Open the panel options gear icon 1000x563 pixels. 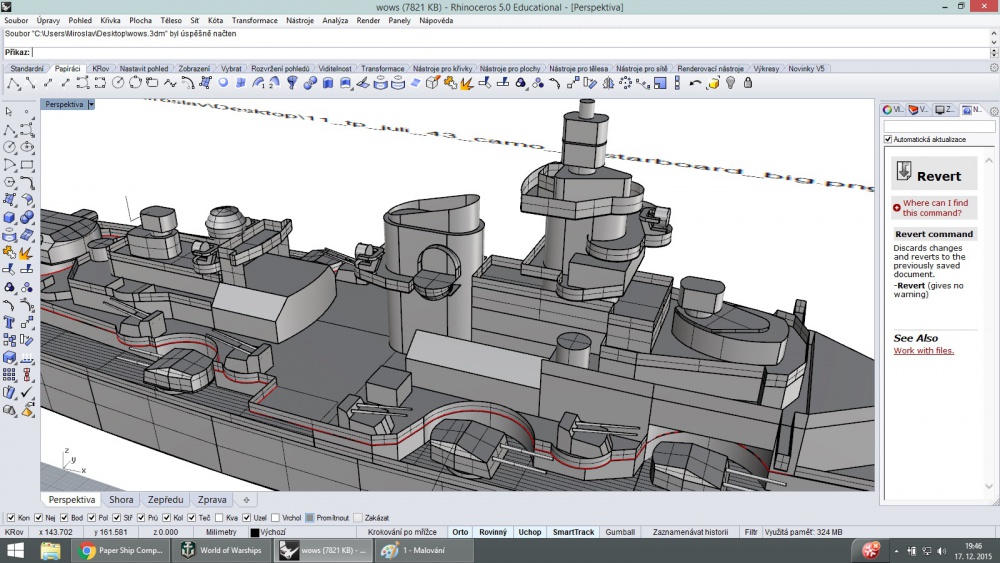994,111
